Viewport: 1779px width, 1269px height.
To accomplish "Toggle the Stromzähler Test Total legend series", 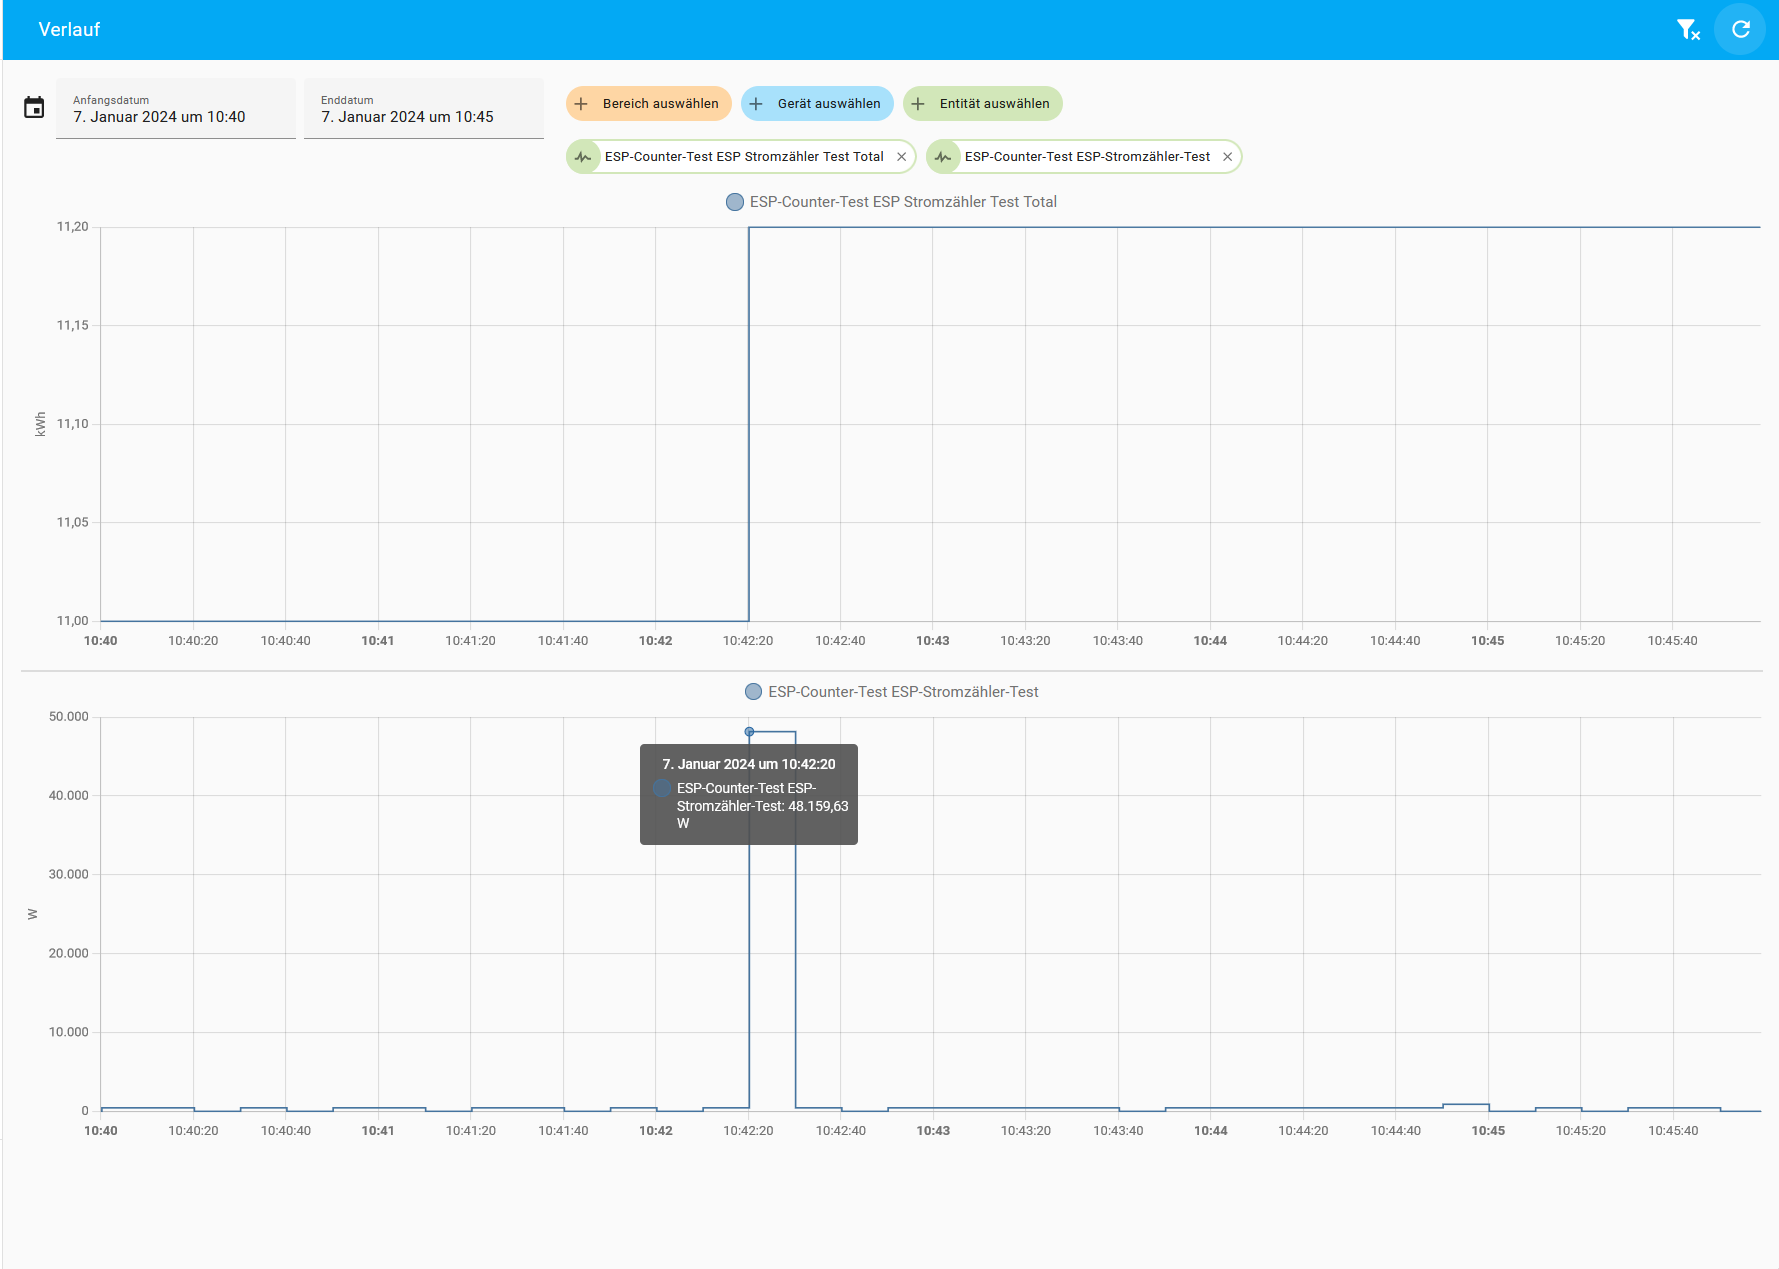I will [891, 202].
